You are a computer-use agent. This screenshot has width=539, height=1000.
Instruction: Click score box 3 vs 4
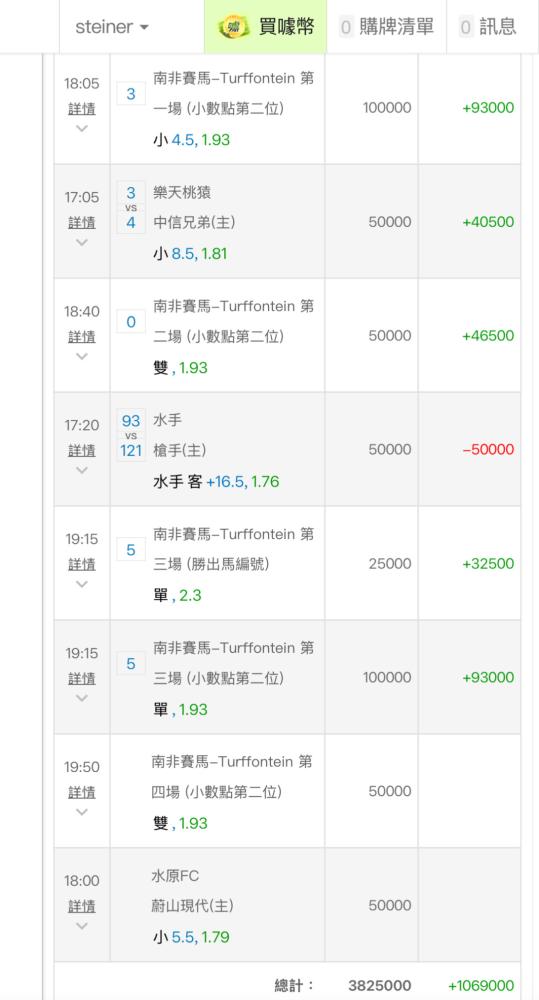pyautogui.click(x=131, y=207)
